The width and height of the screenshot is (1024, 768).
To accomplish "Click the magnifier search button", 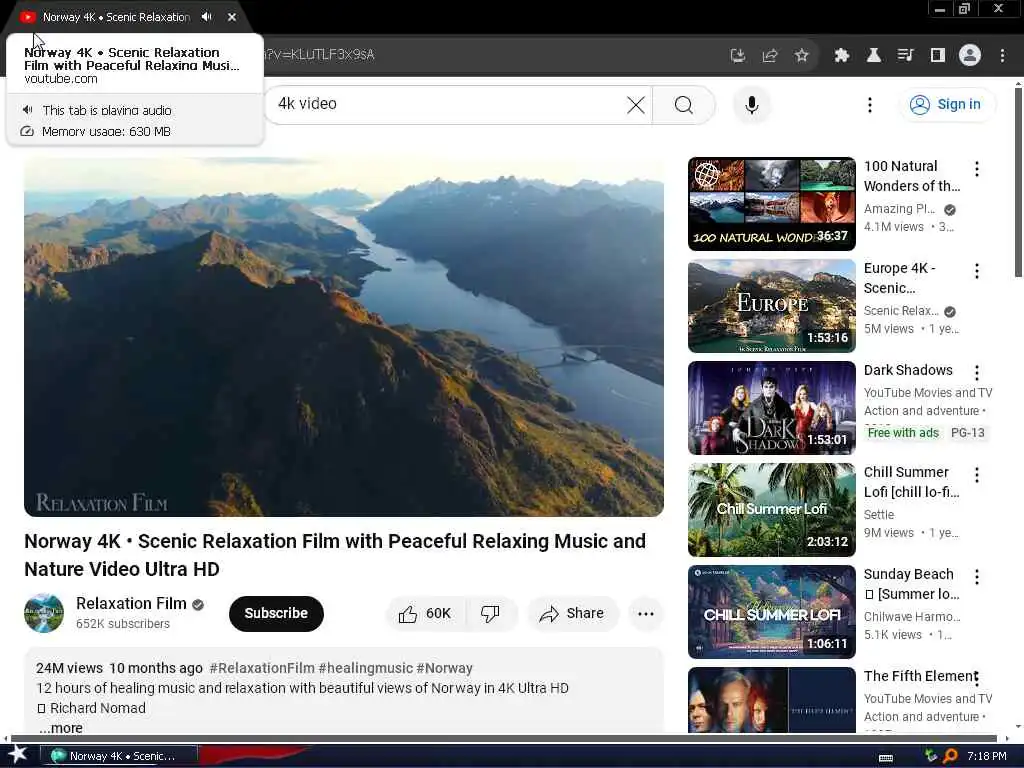I will tap(684, 104).
